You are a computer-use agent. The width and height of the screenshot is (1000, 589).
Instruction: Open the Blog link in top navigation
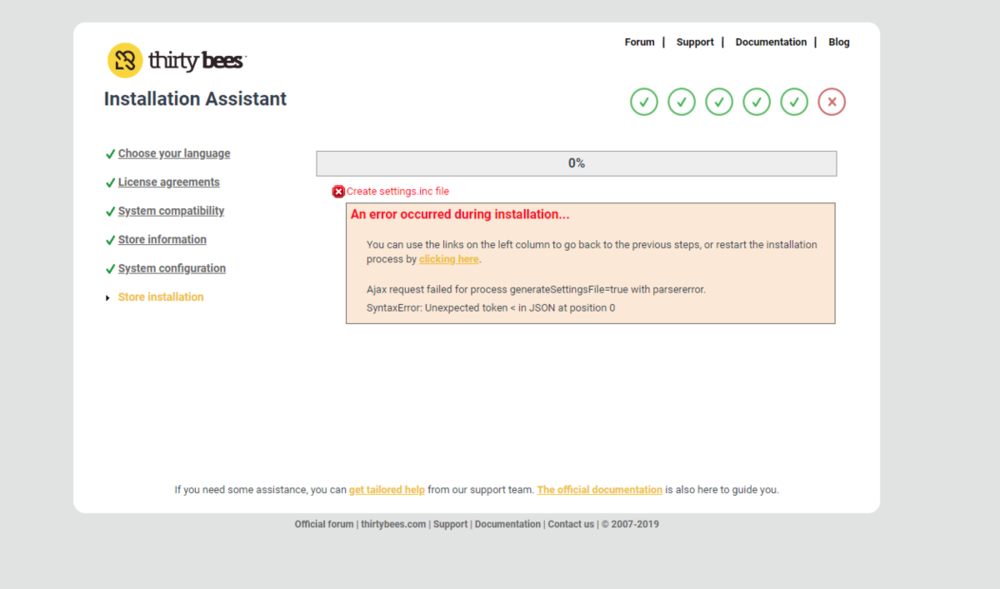pyautogui.click(x=839, y=42)
